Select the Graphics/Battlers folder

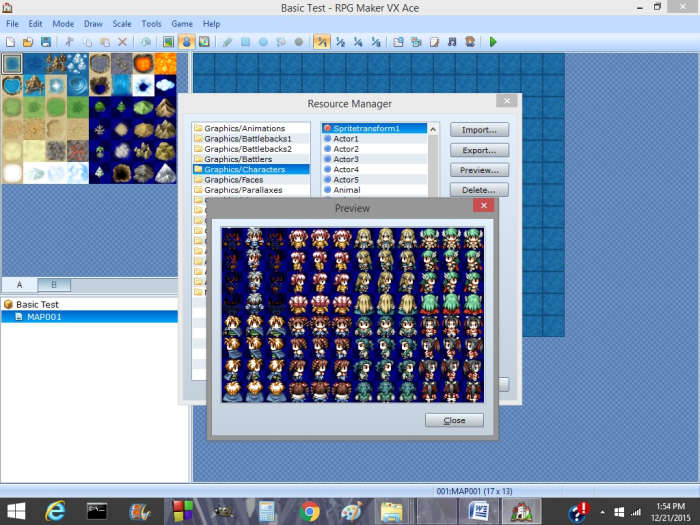(x=251, y=159)
